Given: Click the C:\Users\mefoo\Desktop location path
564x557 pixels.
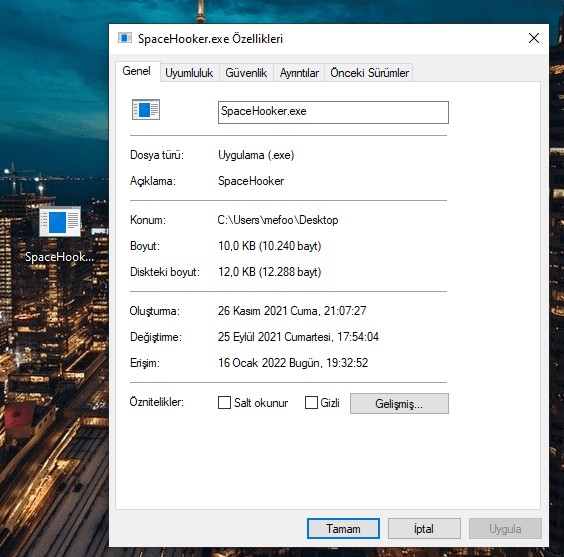Looking at the screenshot, I should [278, 220].
